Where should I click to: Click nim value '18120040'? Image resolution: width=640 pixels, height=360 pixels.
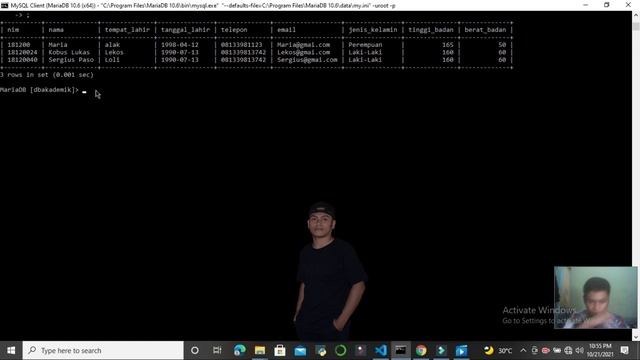tap(22, 60)
